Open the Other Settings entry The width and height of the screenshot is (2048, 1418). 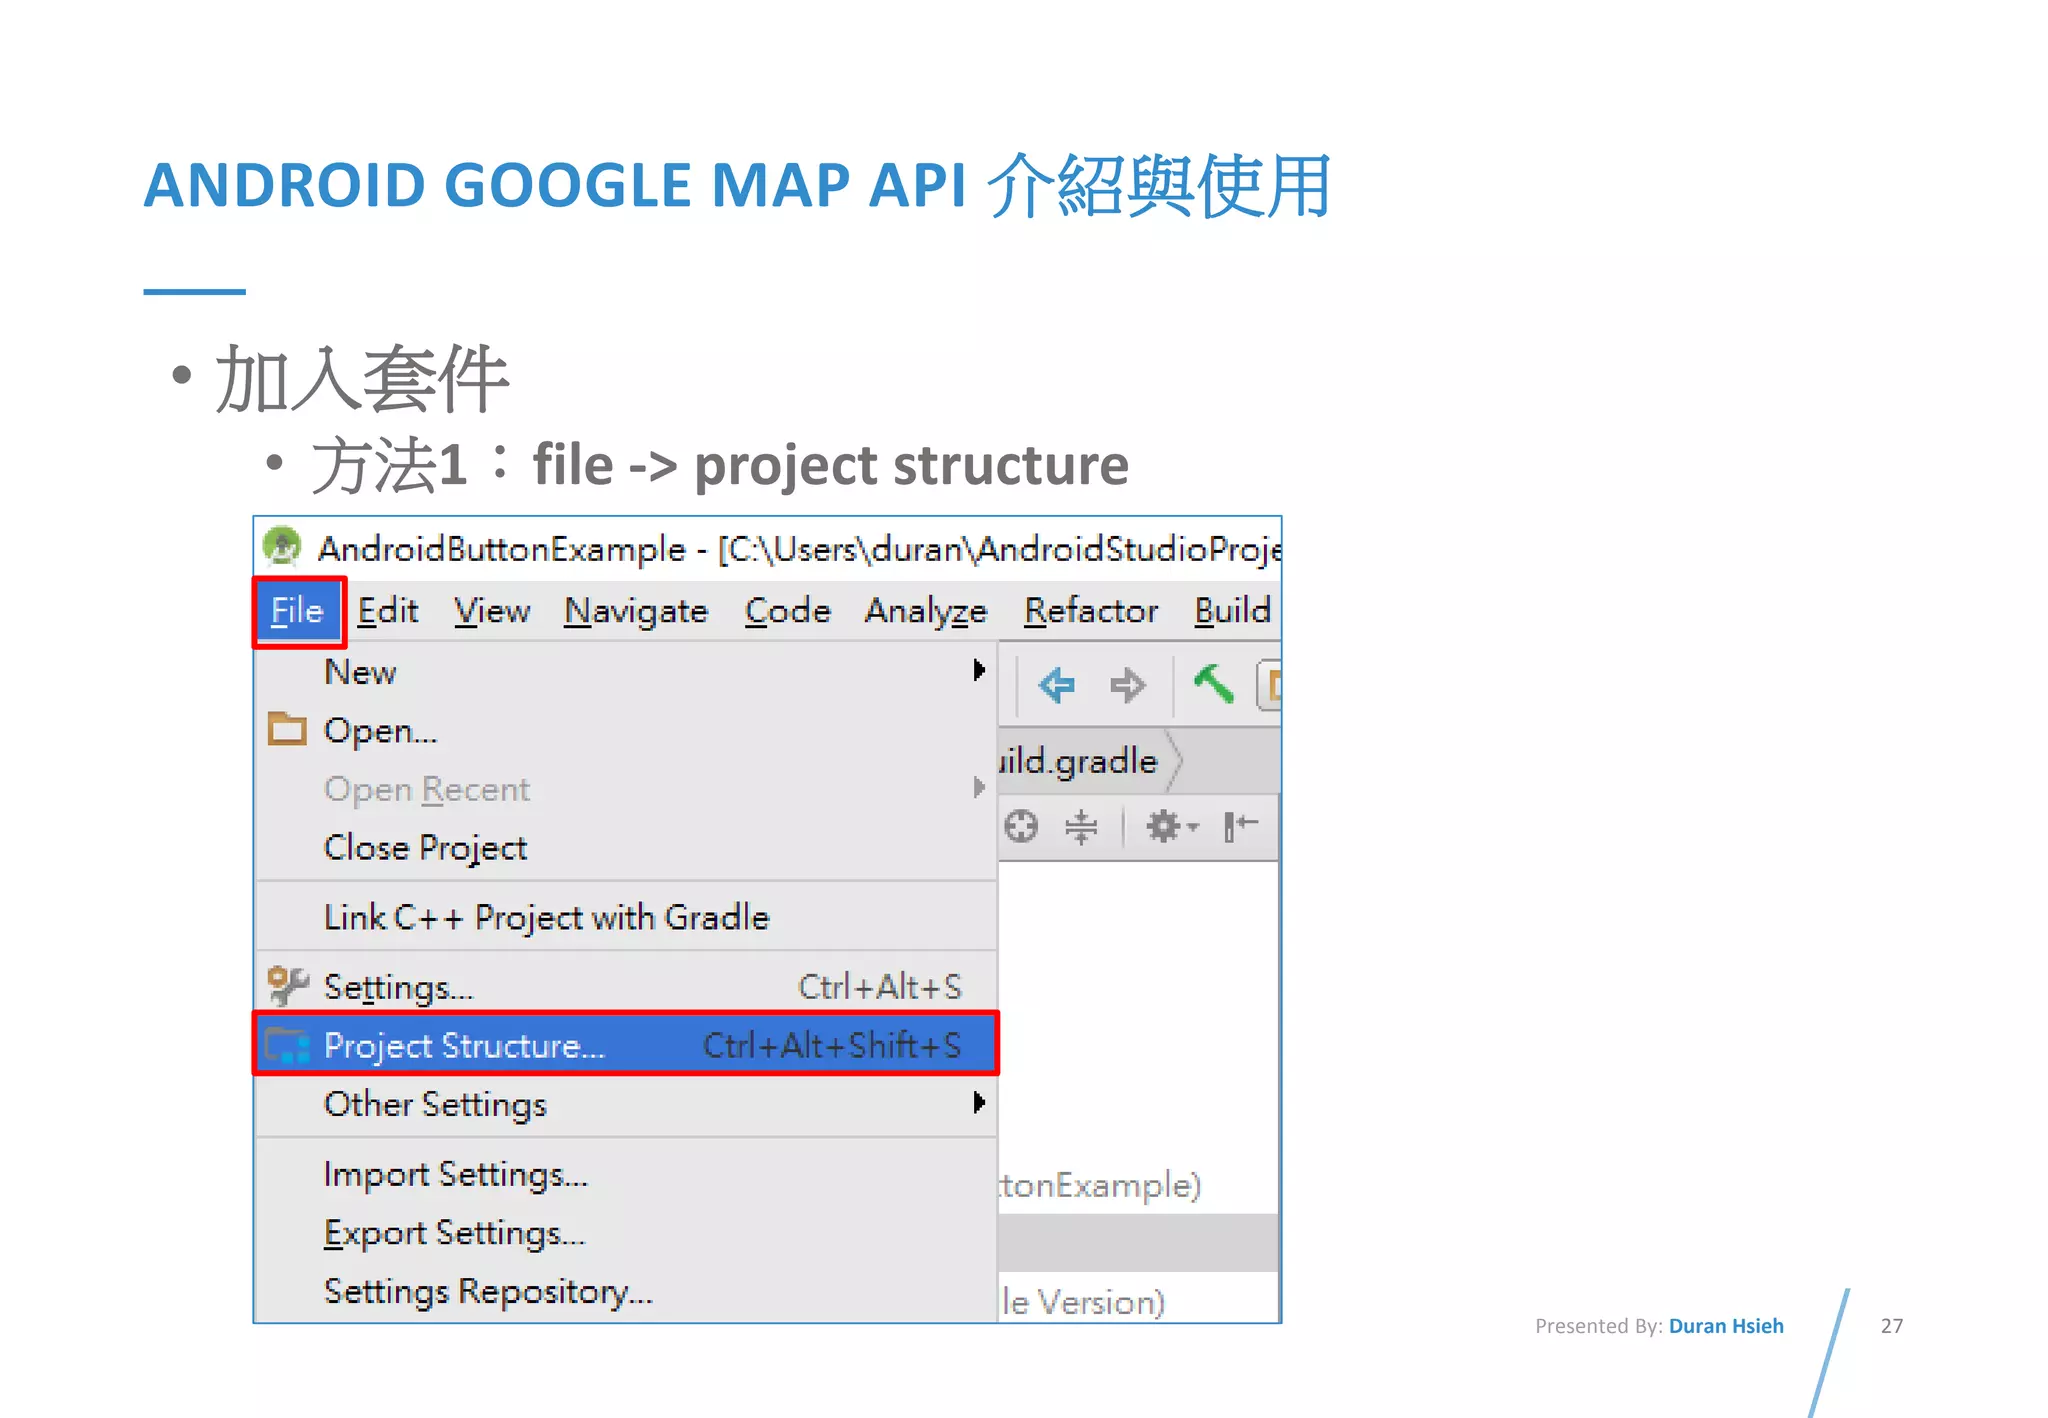626,1104
